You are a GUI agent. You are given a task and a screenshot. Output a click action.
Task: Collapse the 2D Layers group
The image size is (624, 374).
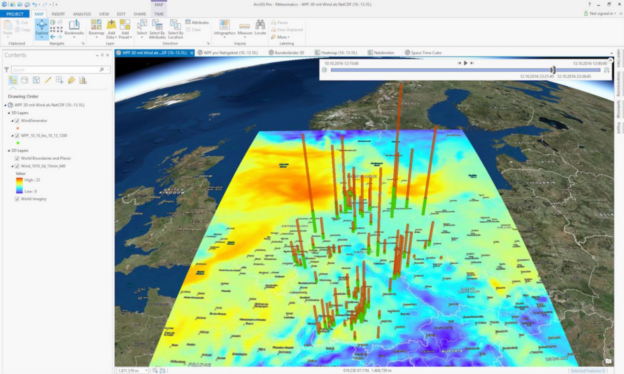9,151
